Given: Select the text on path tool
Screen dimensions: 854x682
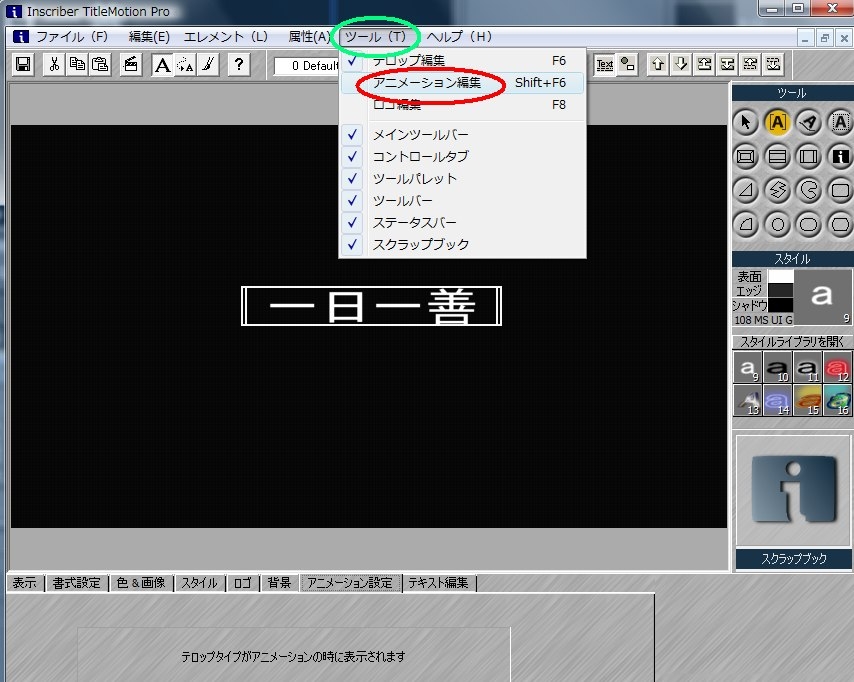Looking at the screenshot, I should click(809, 122).
